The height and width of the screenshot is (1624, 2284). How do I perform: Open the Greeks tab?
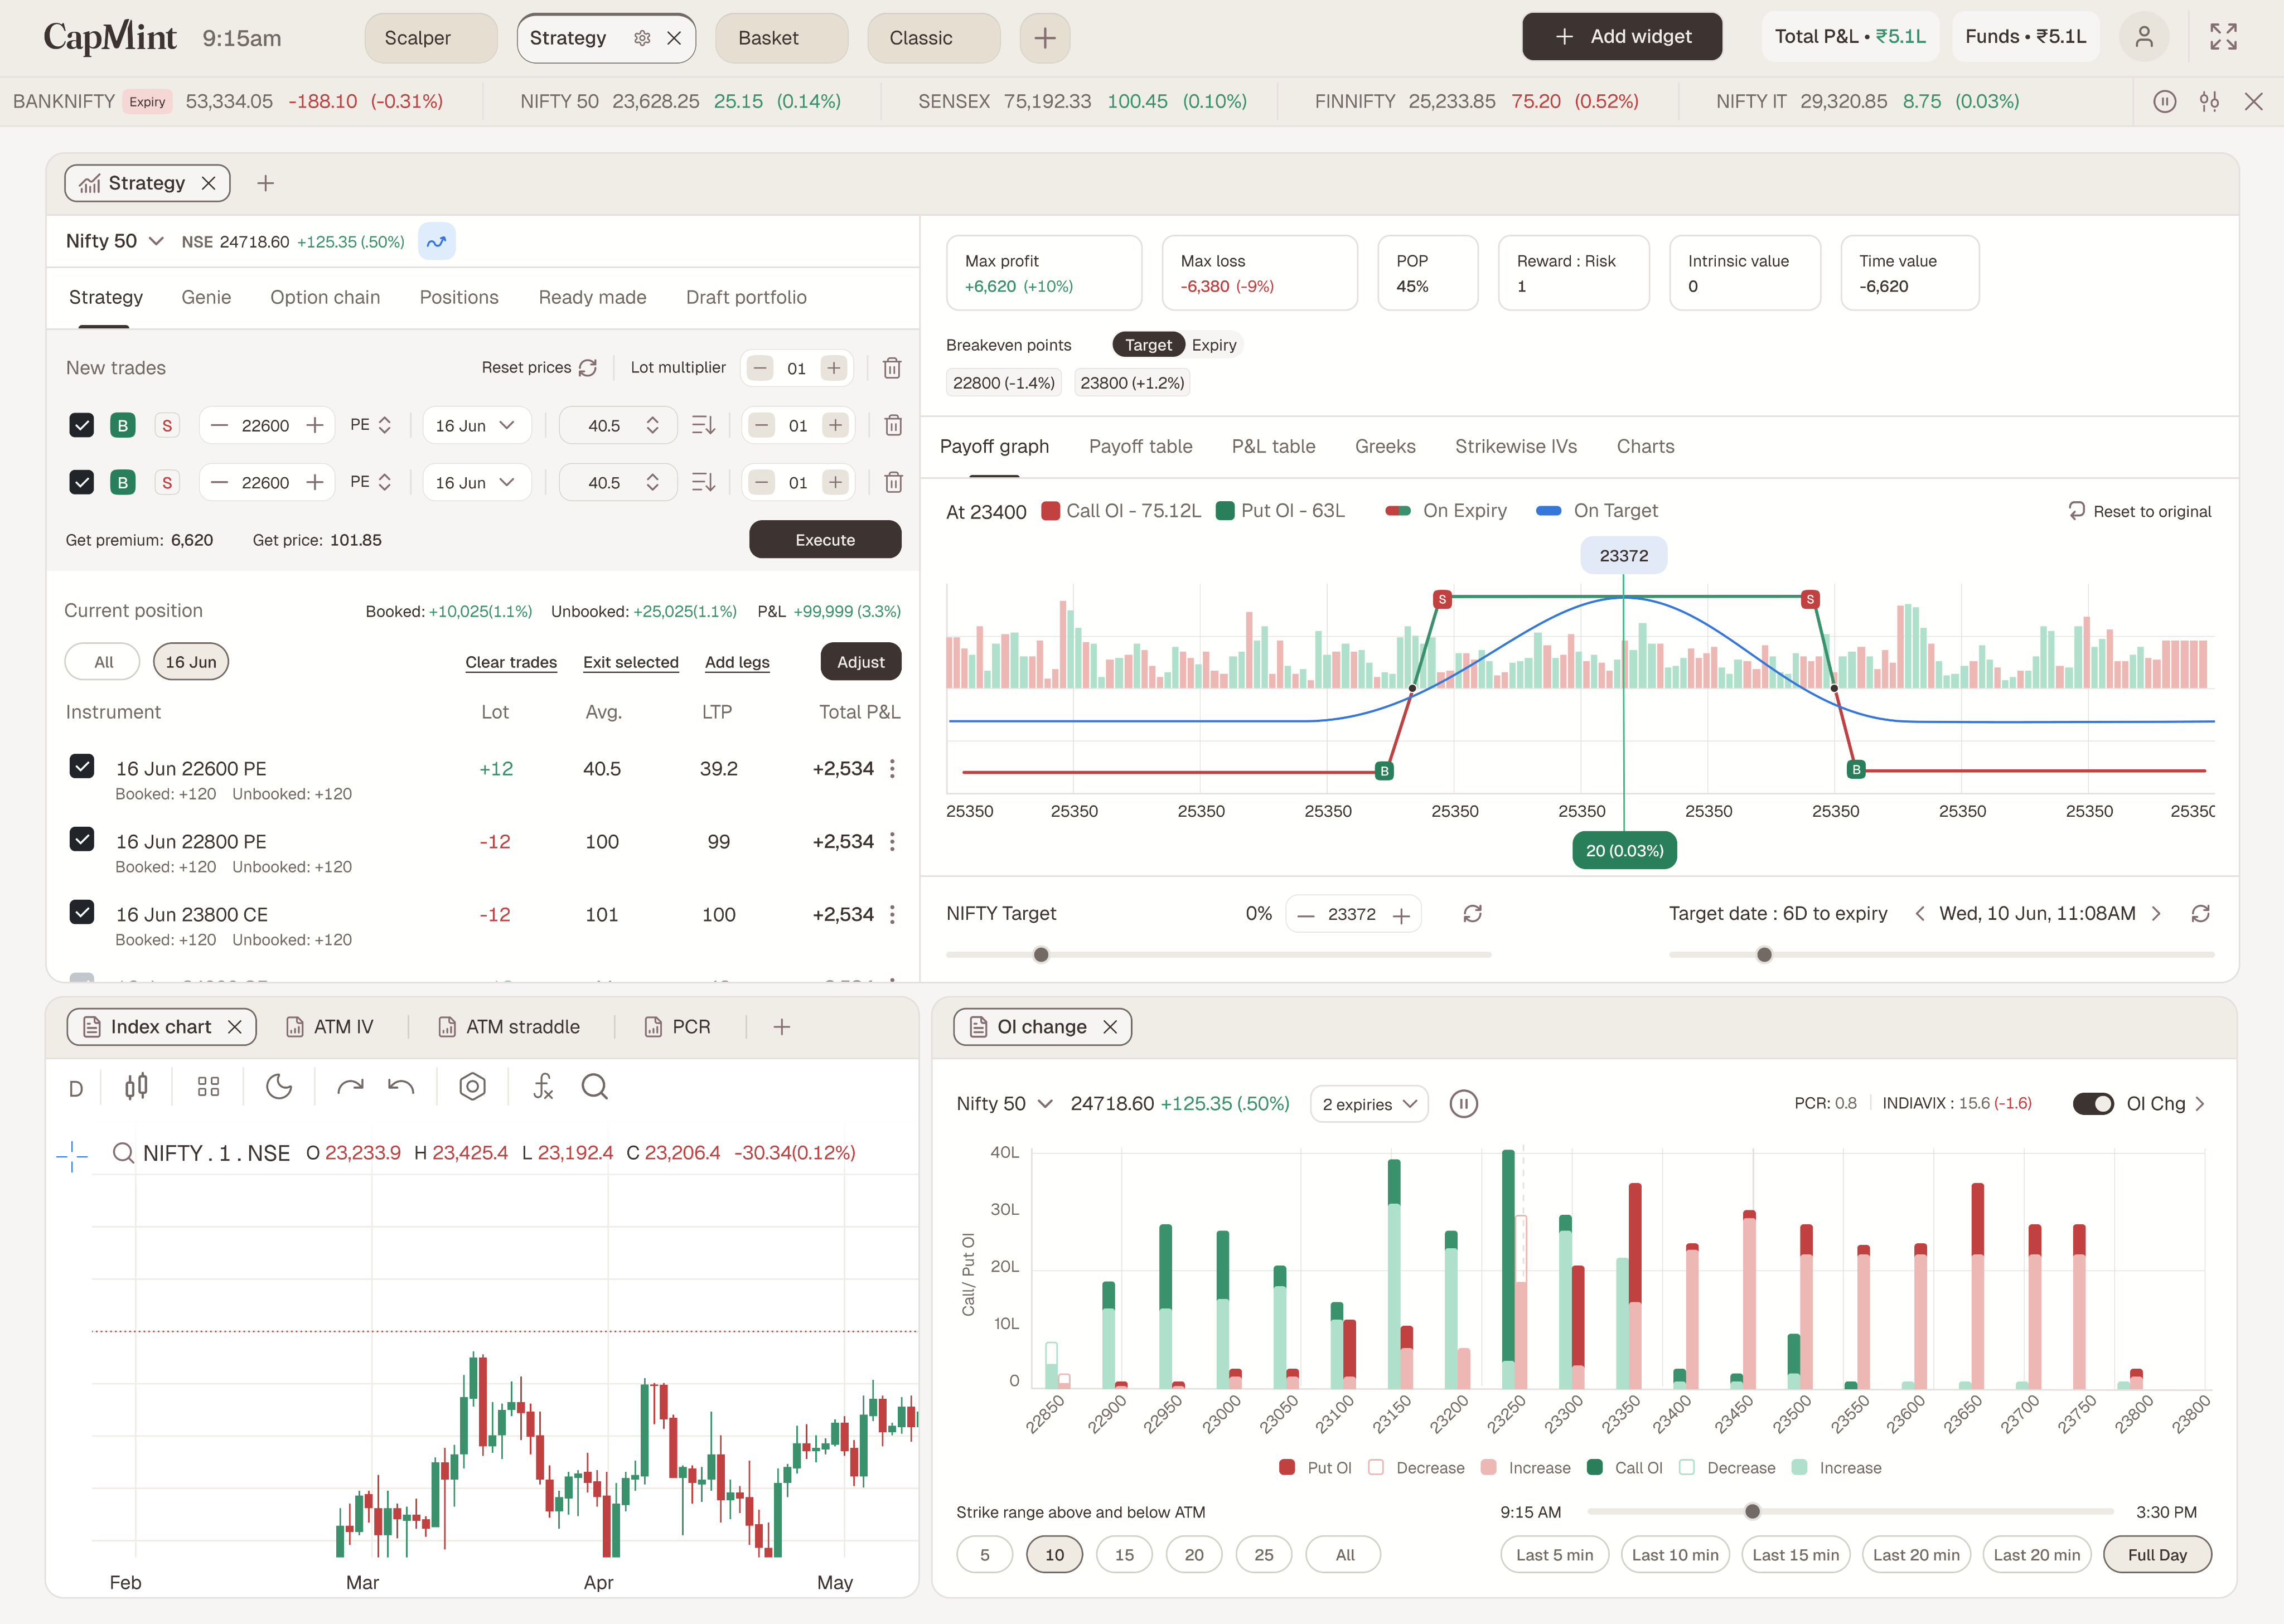[1385, 446]
